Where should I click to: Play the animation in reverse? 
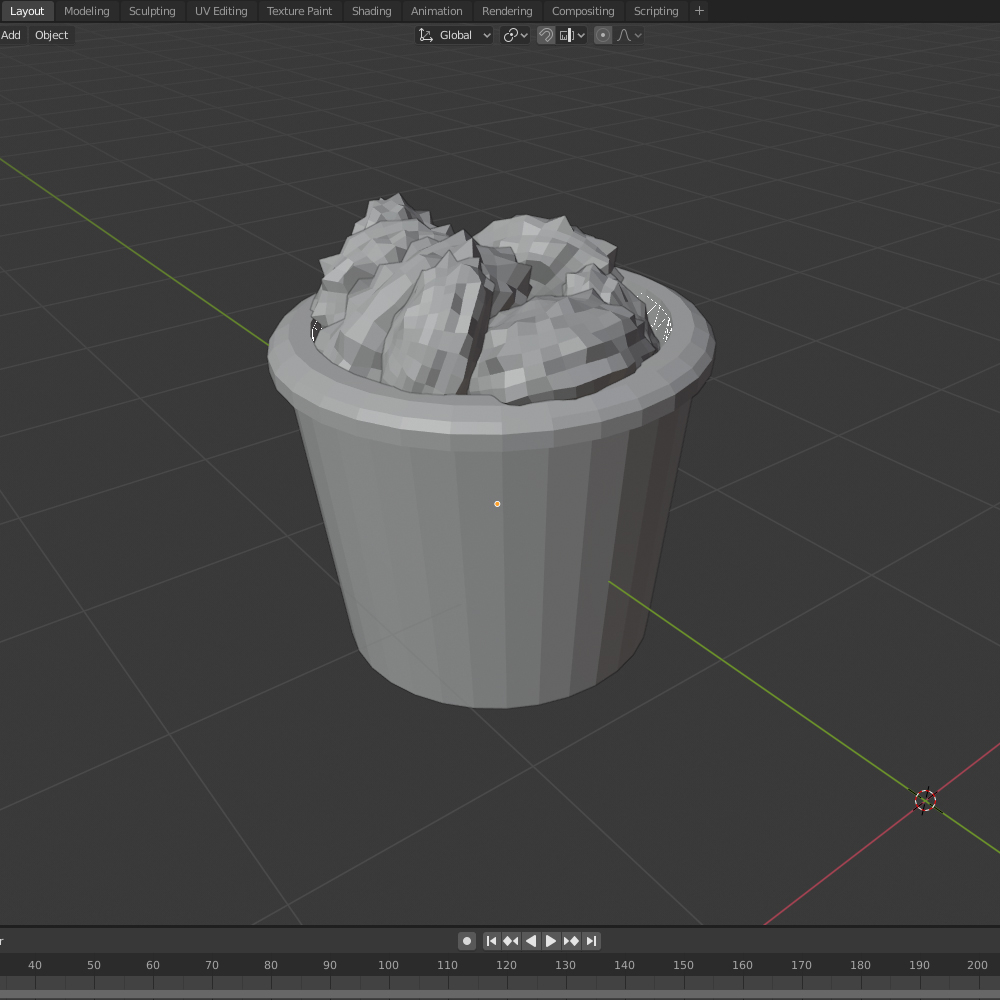[531, 941]
